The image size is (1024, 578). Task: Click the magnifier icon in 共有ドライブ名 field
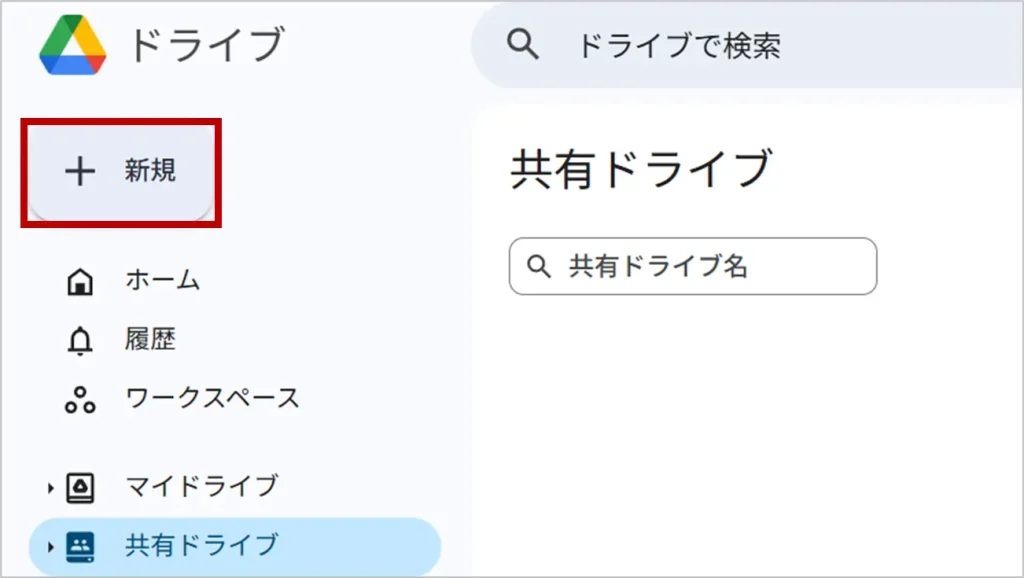point(539,266)
